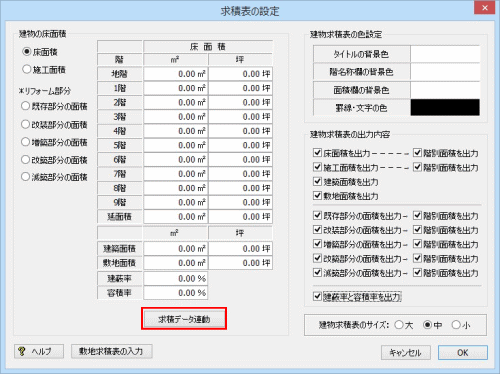
Task: Toggle 階別面積を出力 beside 床面積を出力
Action: (x=417, y=153)
